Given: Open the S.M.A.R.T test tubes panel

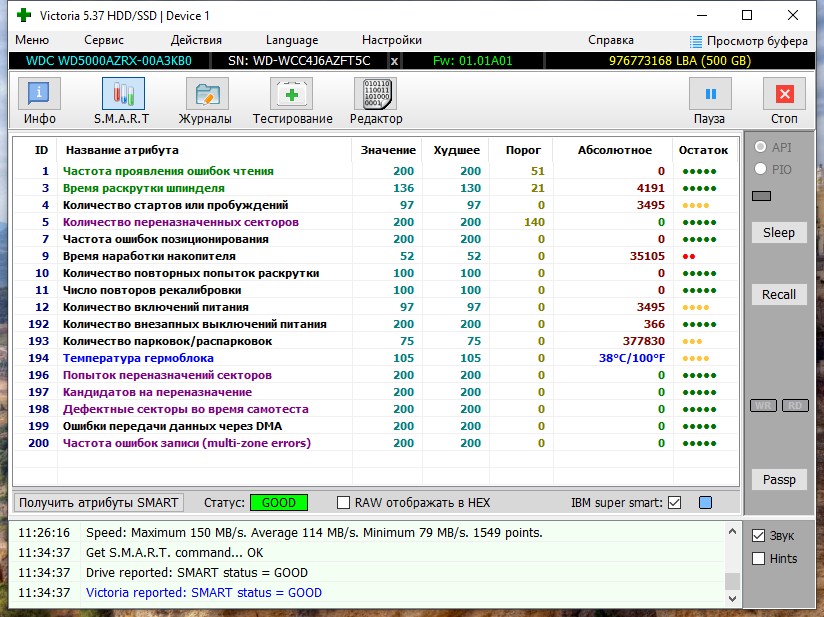Looking at the screenshot, I should [x=123, y=94].
